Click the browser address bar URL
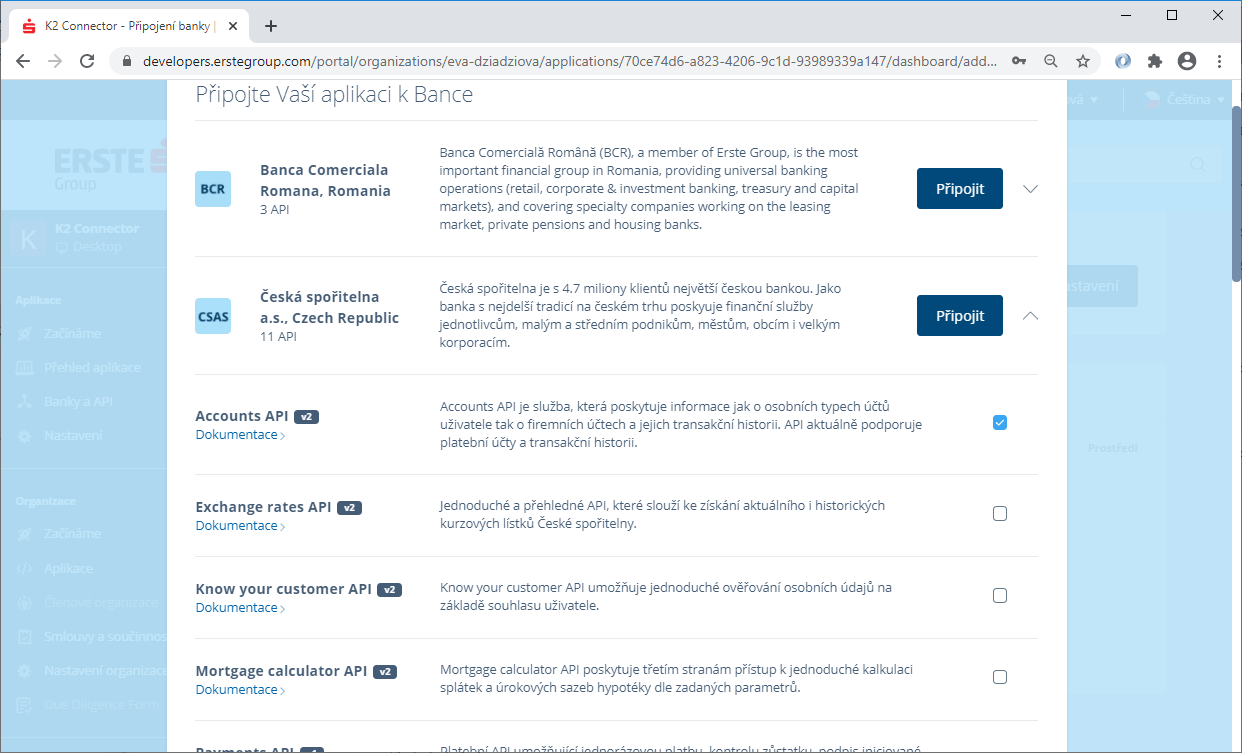 coord(568,61)
